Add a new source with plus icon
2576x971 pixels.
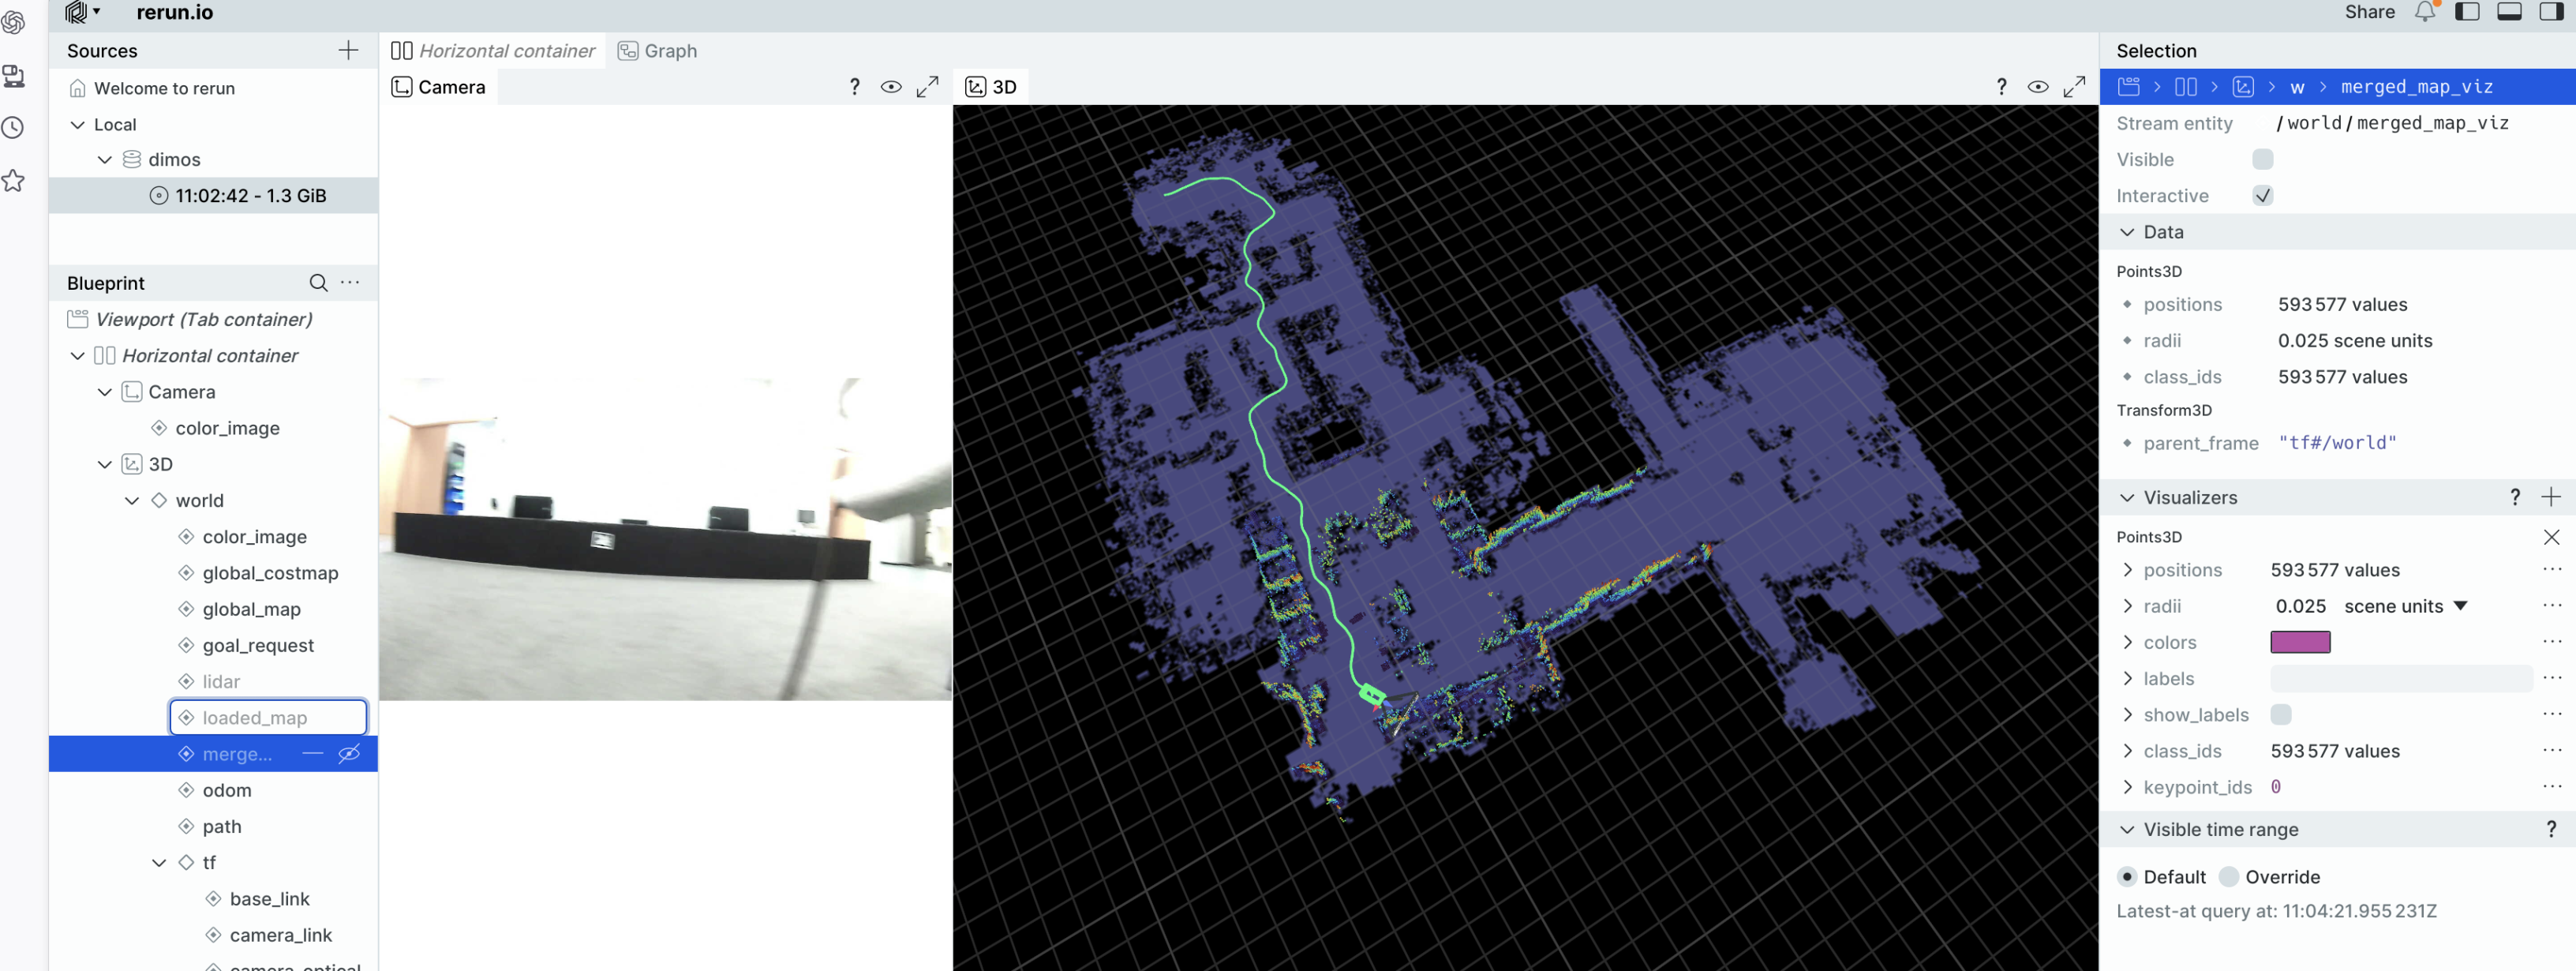click(348, 51)
